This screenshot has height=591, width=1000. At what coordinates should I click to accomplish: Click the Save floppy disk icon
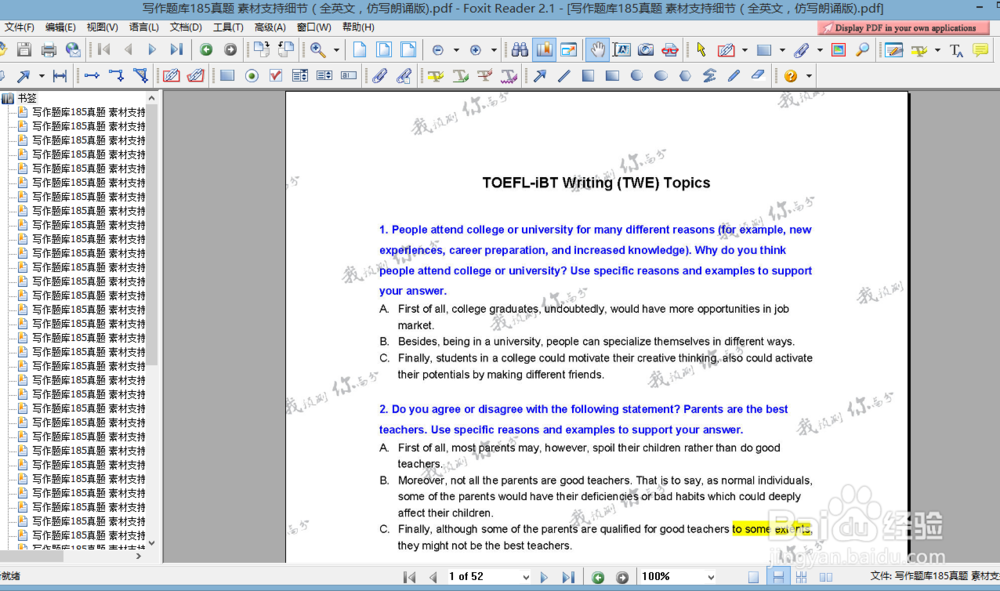(x=24, y=50)
